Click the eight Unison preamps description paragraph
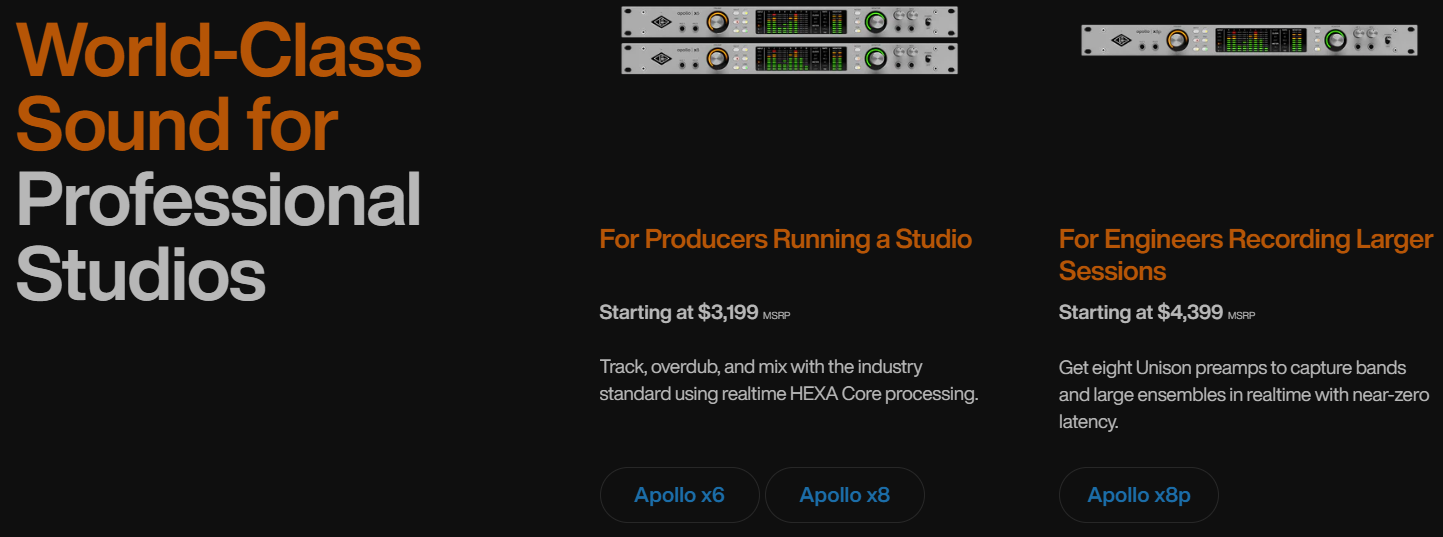The height and width of the screenshot is (537, 1443). [1245, 395]
